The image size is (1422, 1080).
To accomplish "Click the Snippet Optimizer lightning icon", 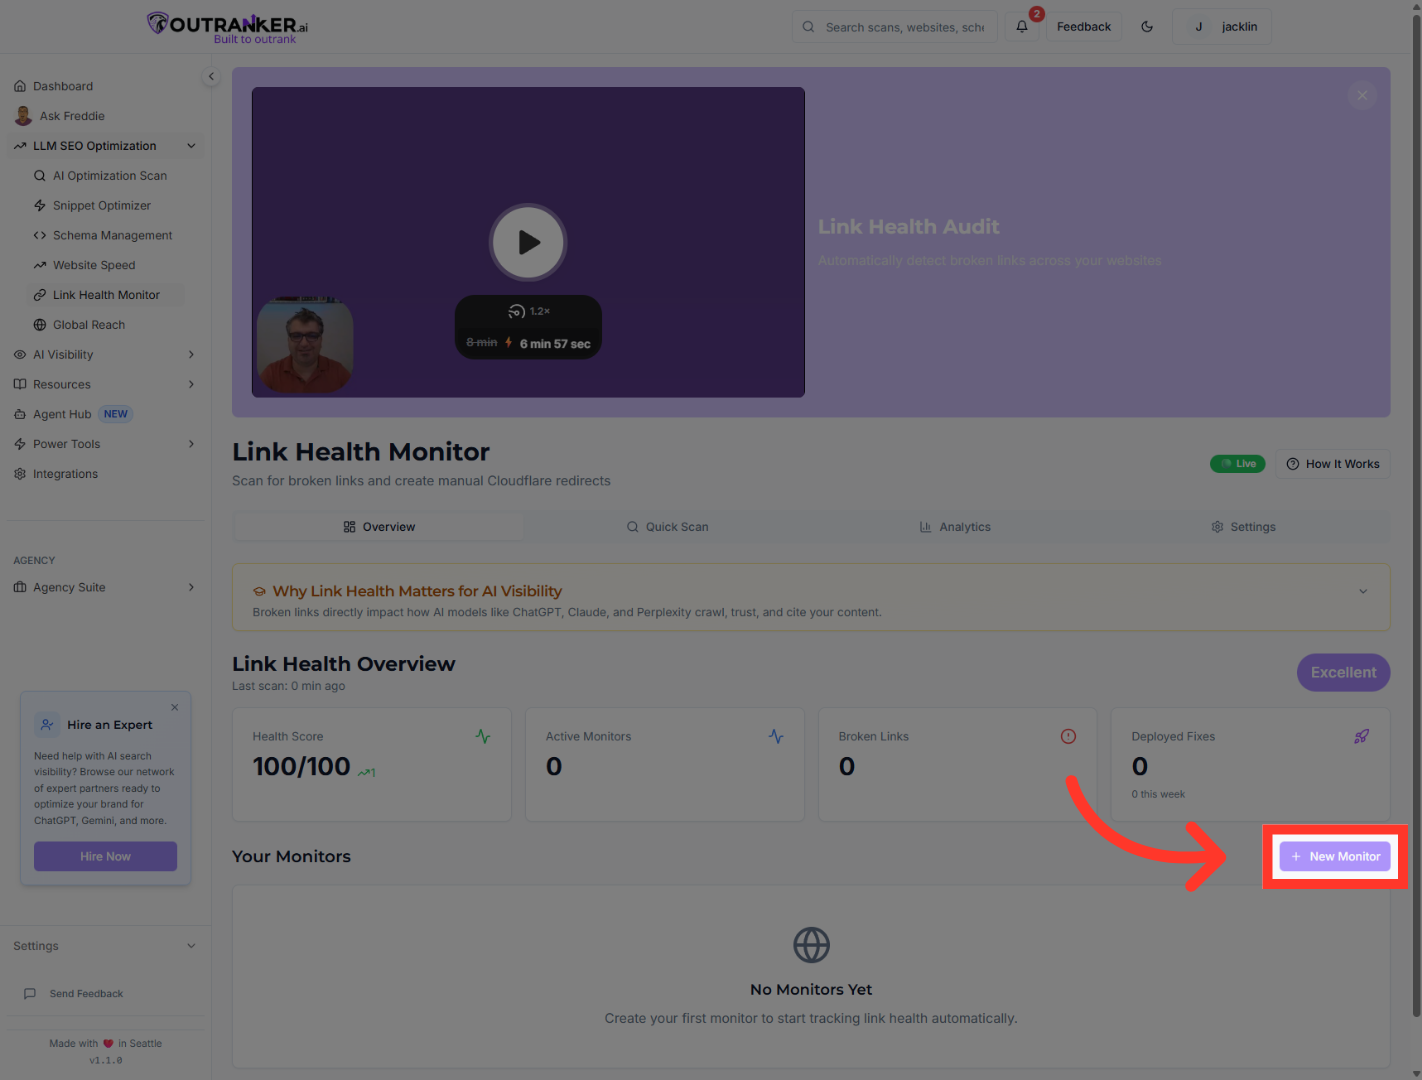I will tap(40, 206).
